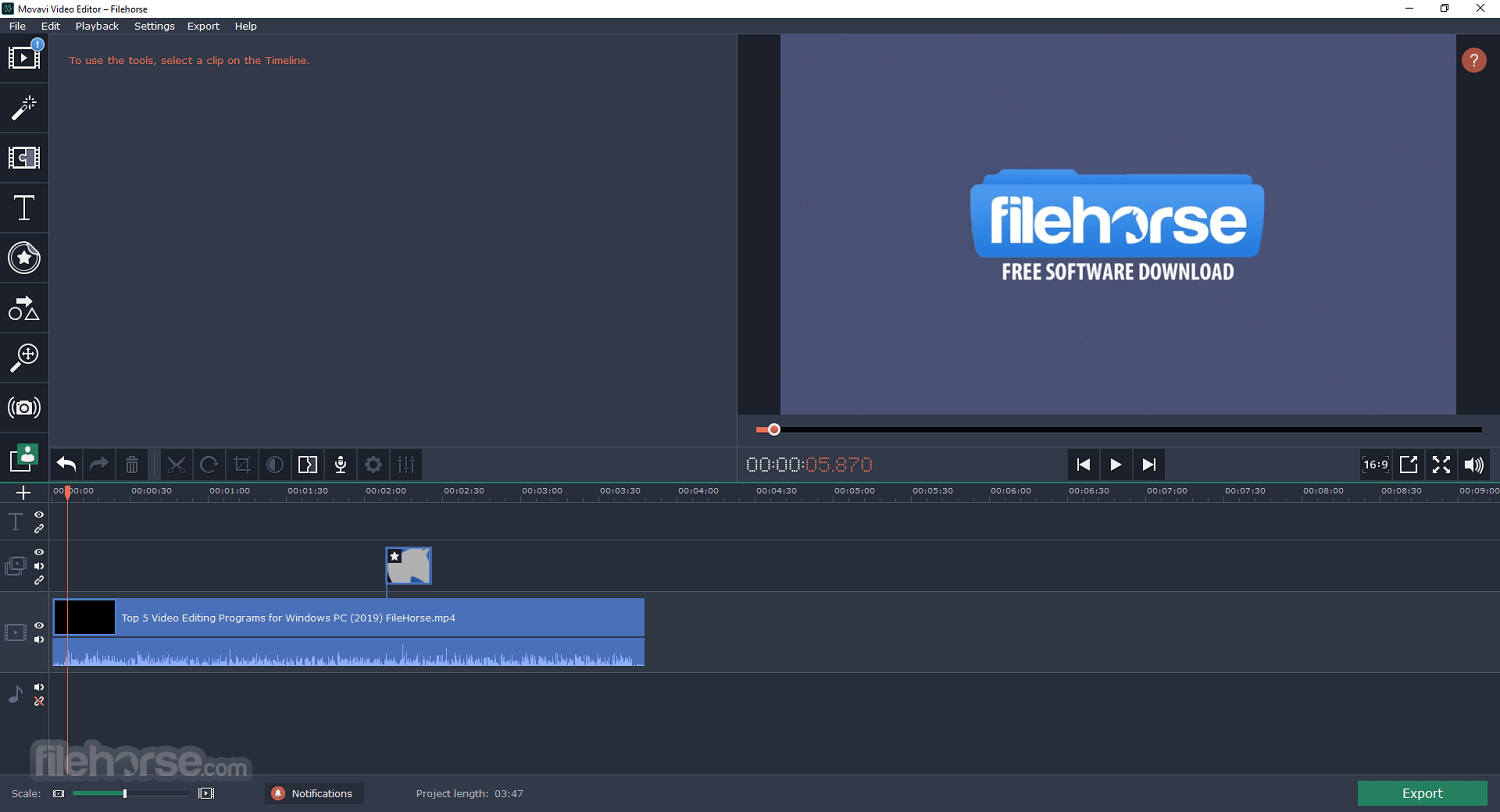
Task: Open Clip Properties gear
Action: click(373, 464)
